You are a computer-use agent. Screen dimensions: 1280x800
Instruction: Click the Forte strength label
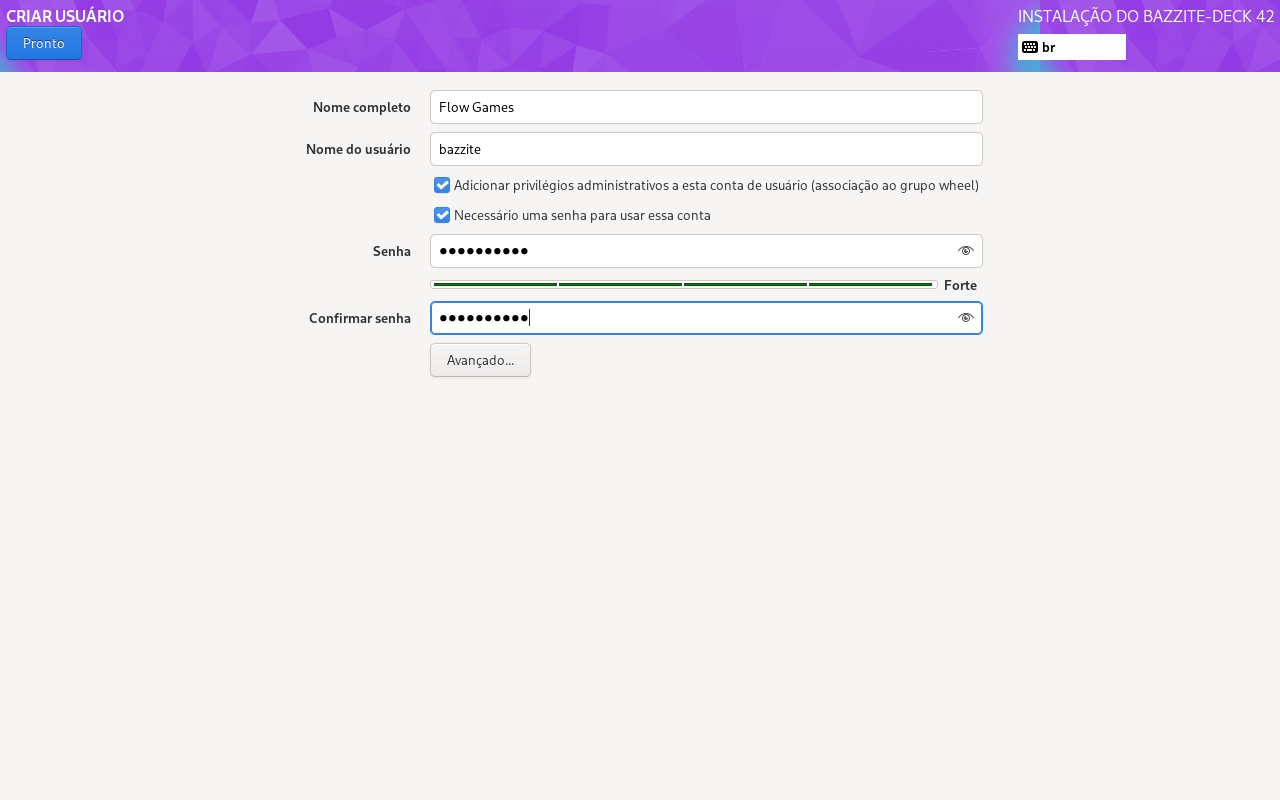click(960, 285)
